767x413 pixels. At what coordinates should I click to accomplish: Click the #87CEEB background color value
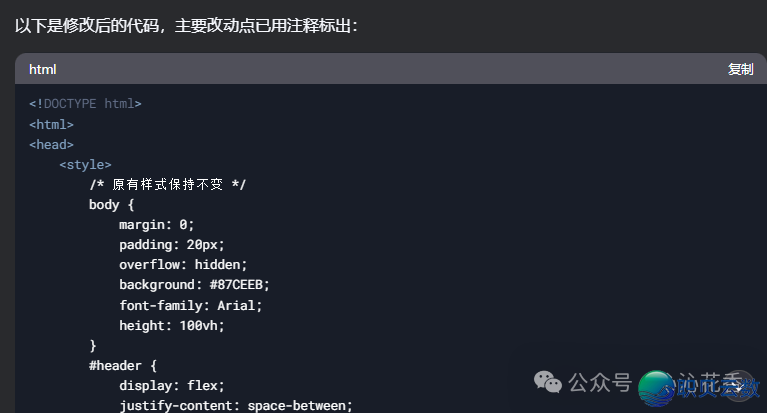[x=236, y=285]
